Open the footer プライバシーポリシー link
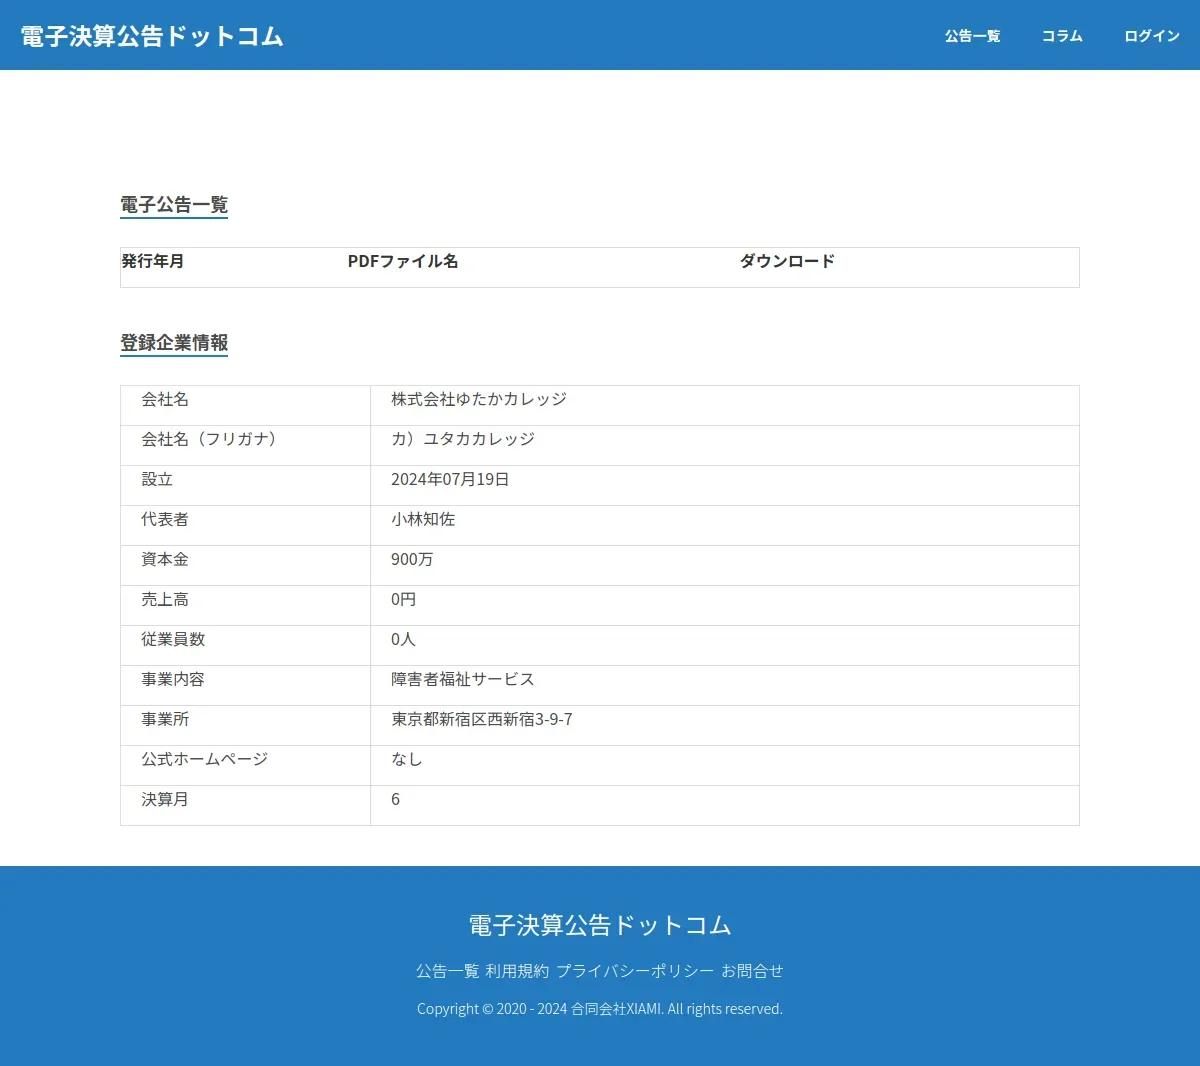Screen dimensions: 1200x1066 (x=635, y=971)
